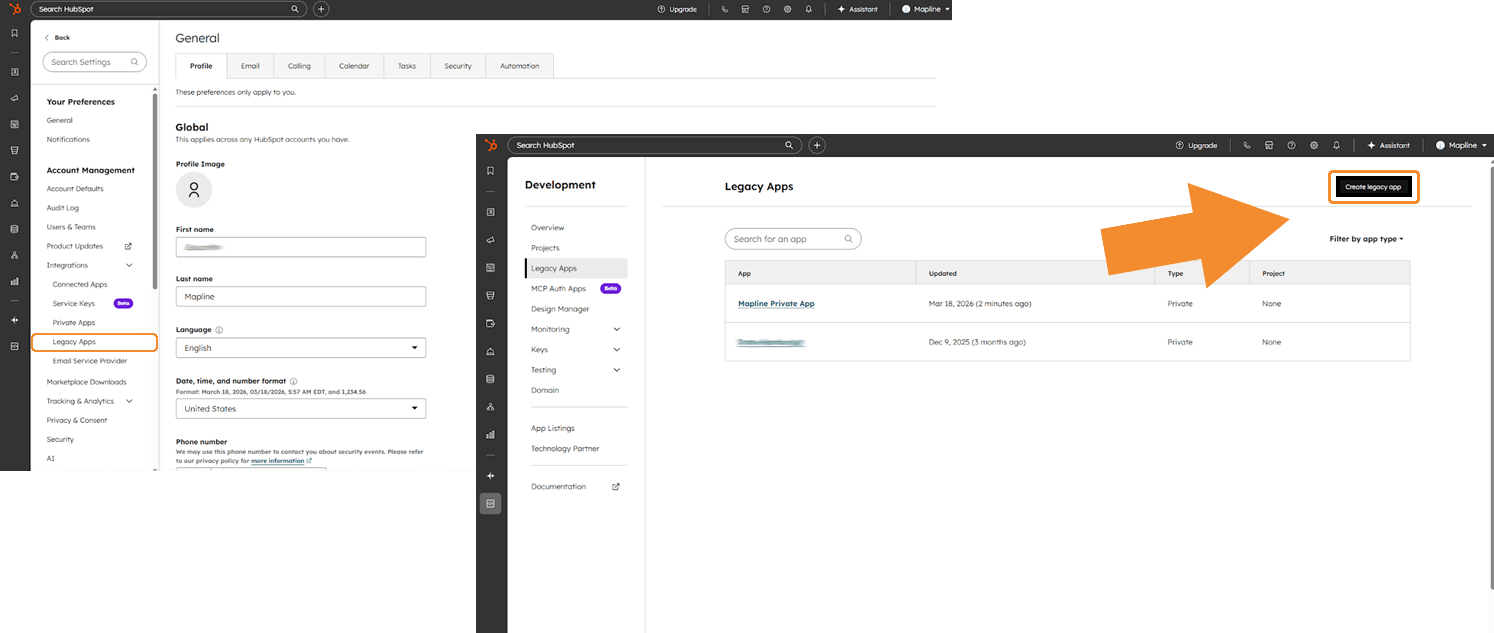Open the Marketing megaphone icon in sidebar

pos(490,240)
